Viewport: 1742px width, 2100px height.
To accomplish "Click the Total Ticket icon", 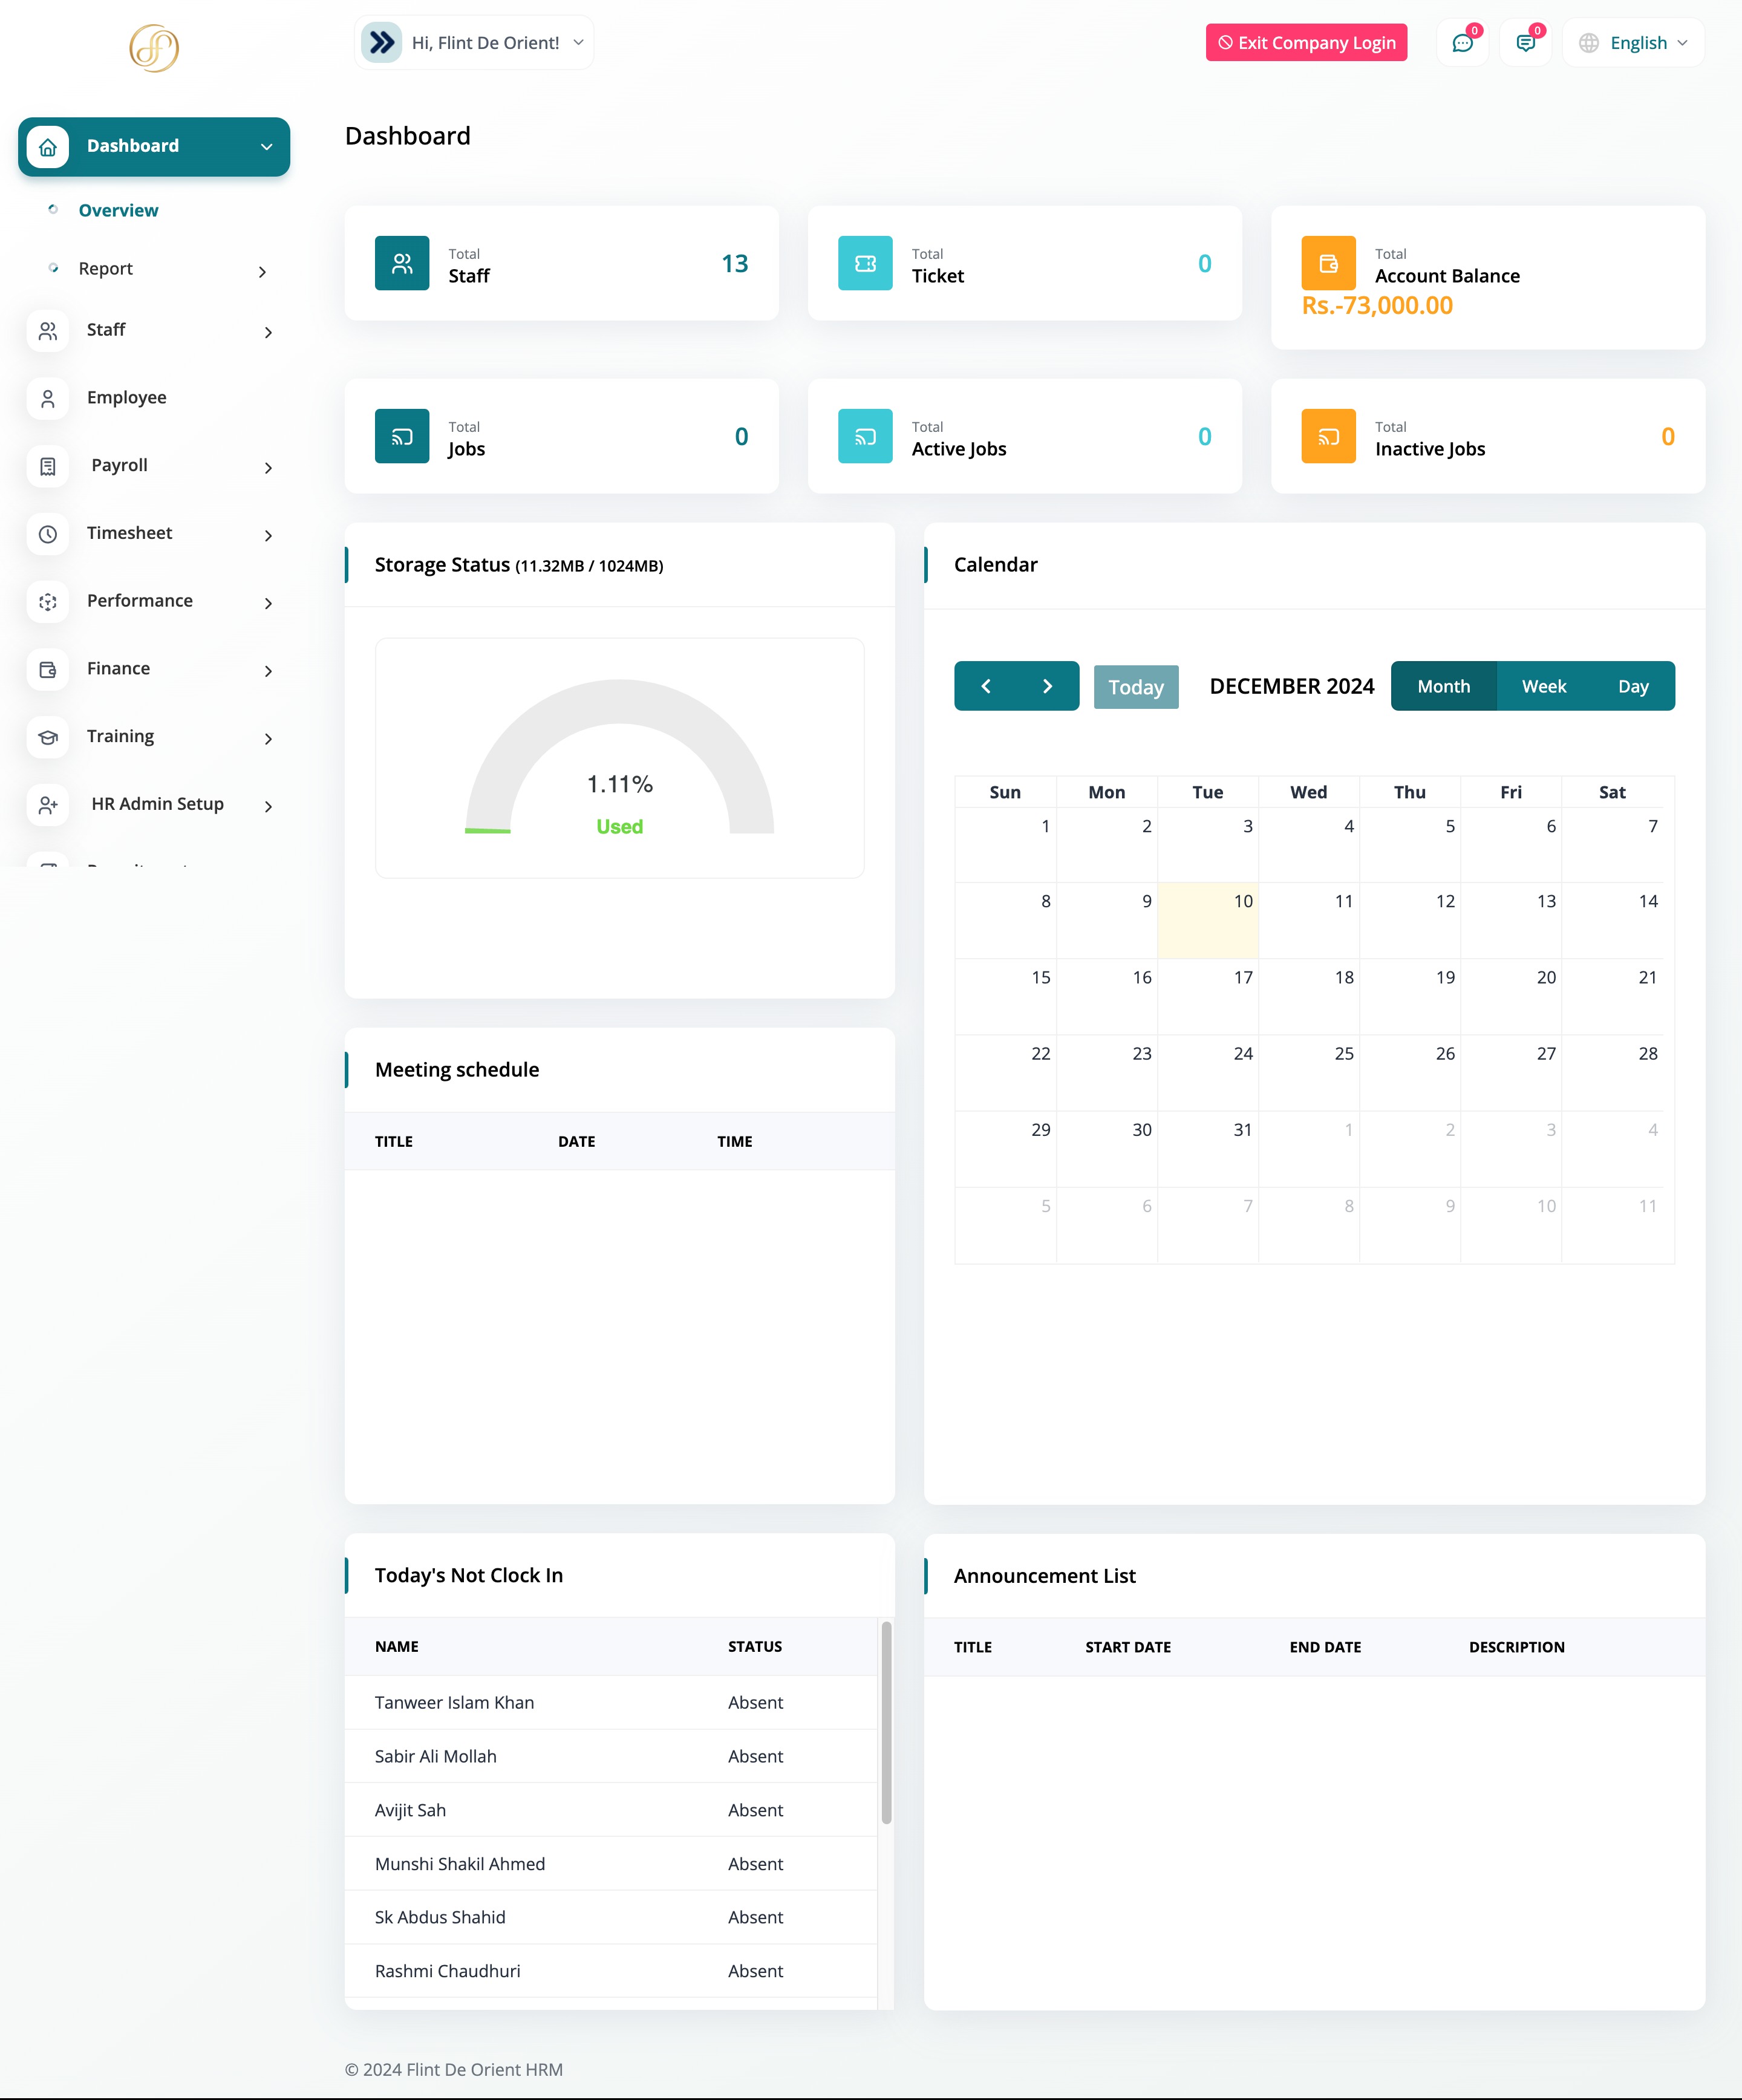I will pos(865,263).
